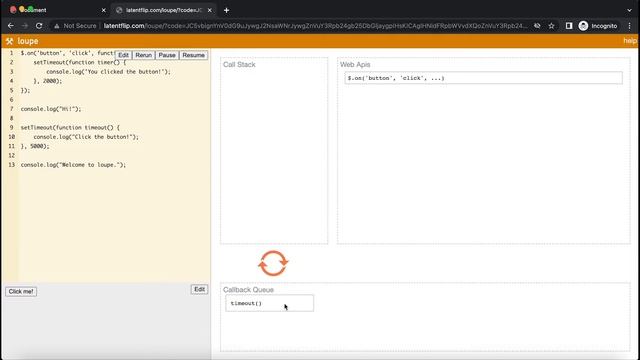This screenshot has width=640, height=360.
Task: Open the side panel icon
Action: point(569,26)
